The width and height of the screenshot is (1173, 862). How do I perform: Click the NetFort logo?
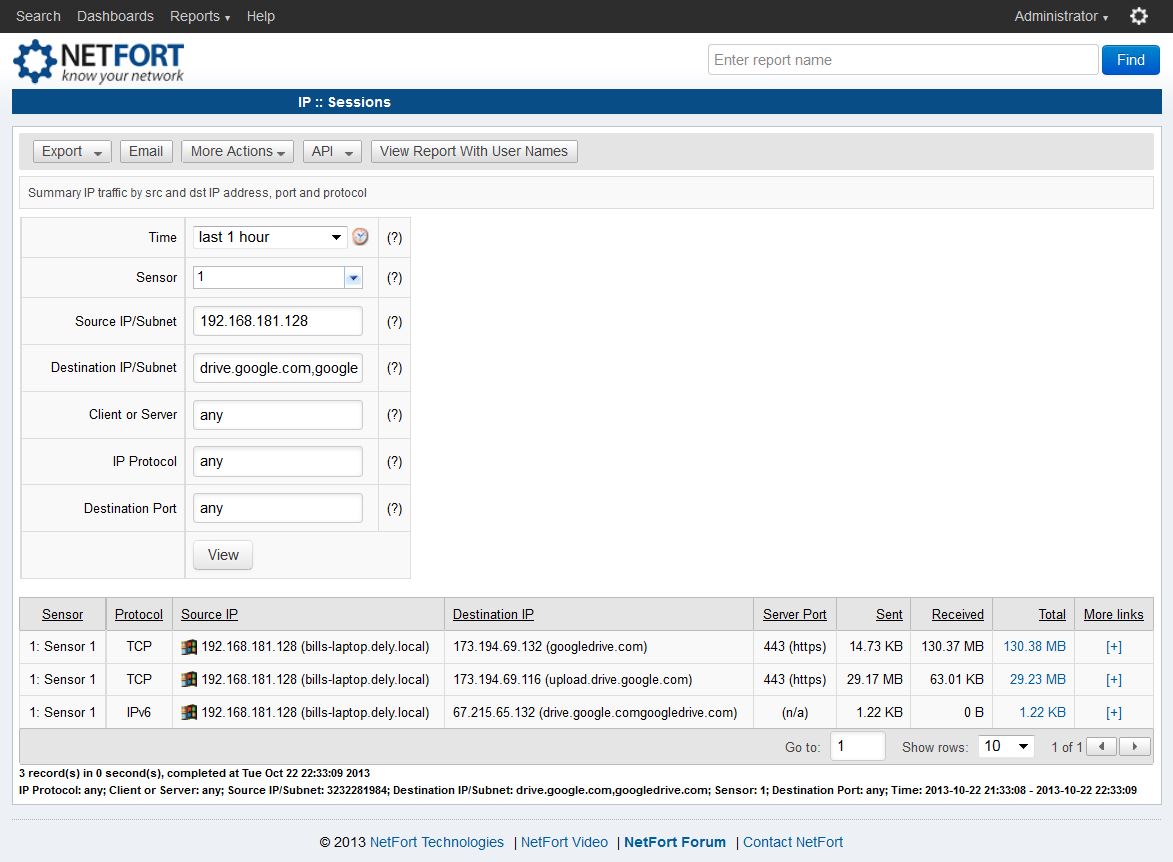98,61
